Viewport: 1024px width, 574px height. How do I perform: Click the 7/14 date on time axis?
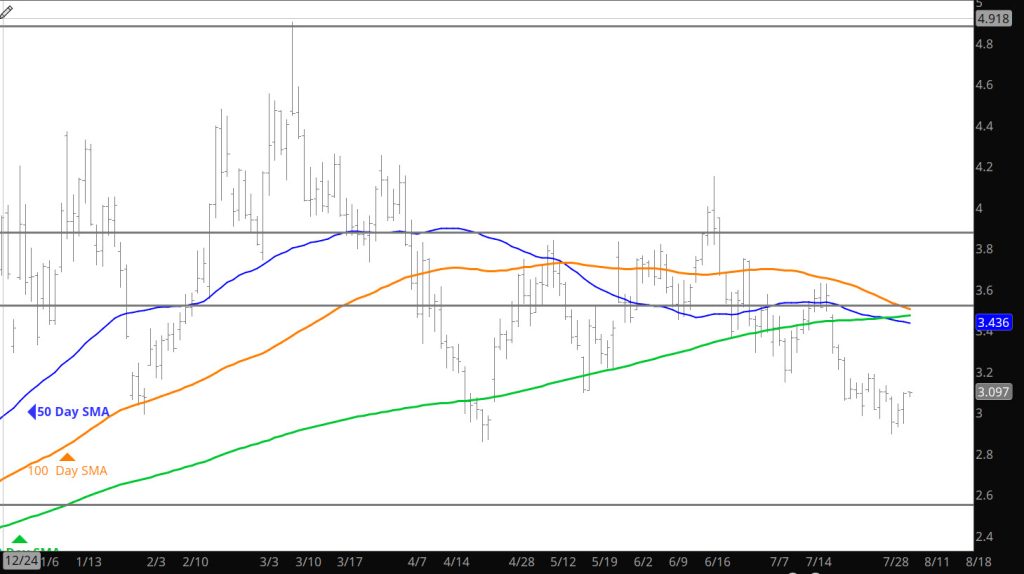818,562
